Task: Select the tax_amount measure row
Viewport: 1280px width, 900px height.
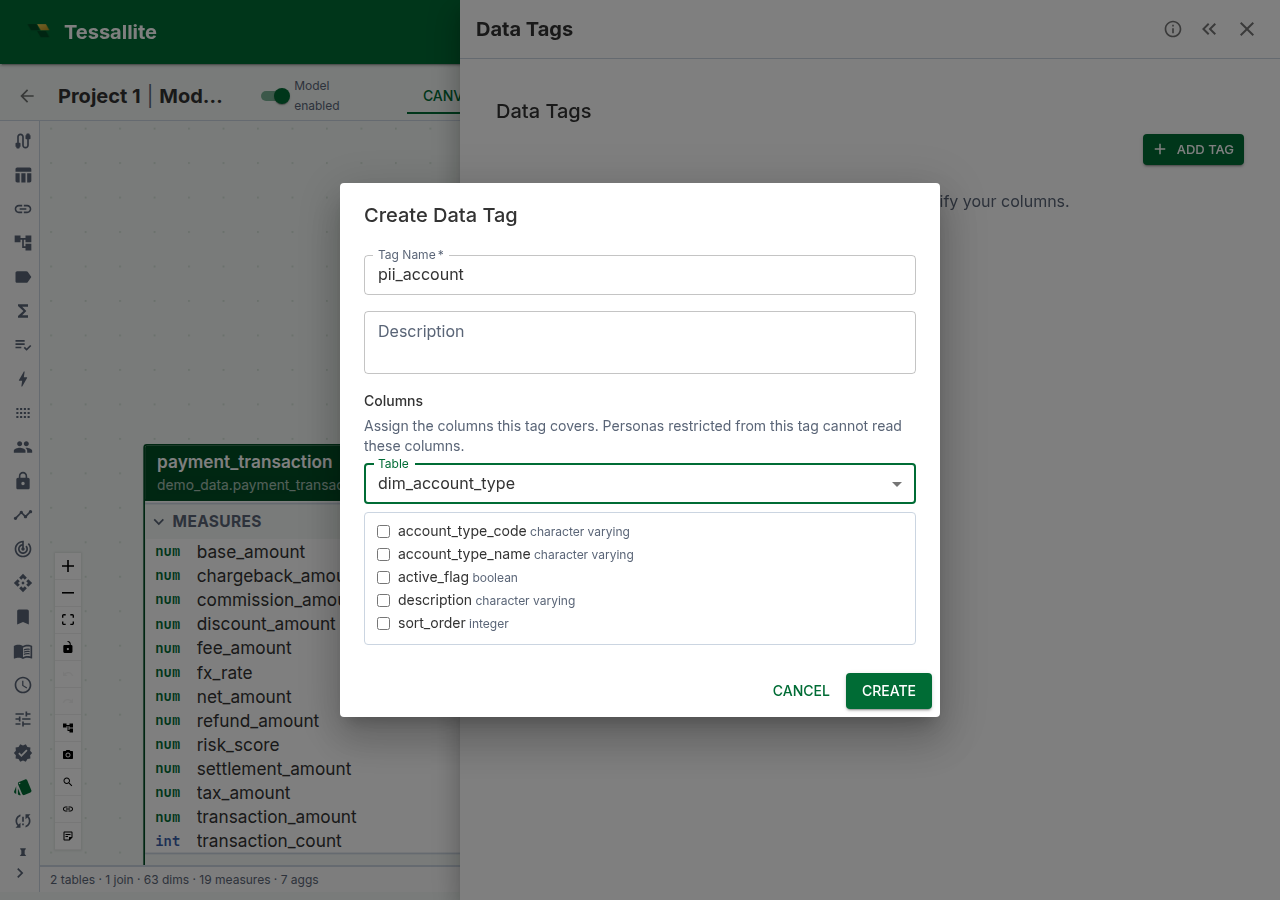Action: point(302,793)
